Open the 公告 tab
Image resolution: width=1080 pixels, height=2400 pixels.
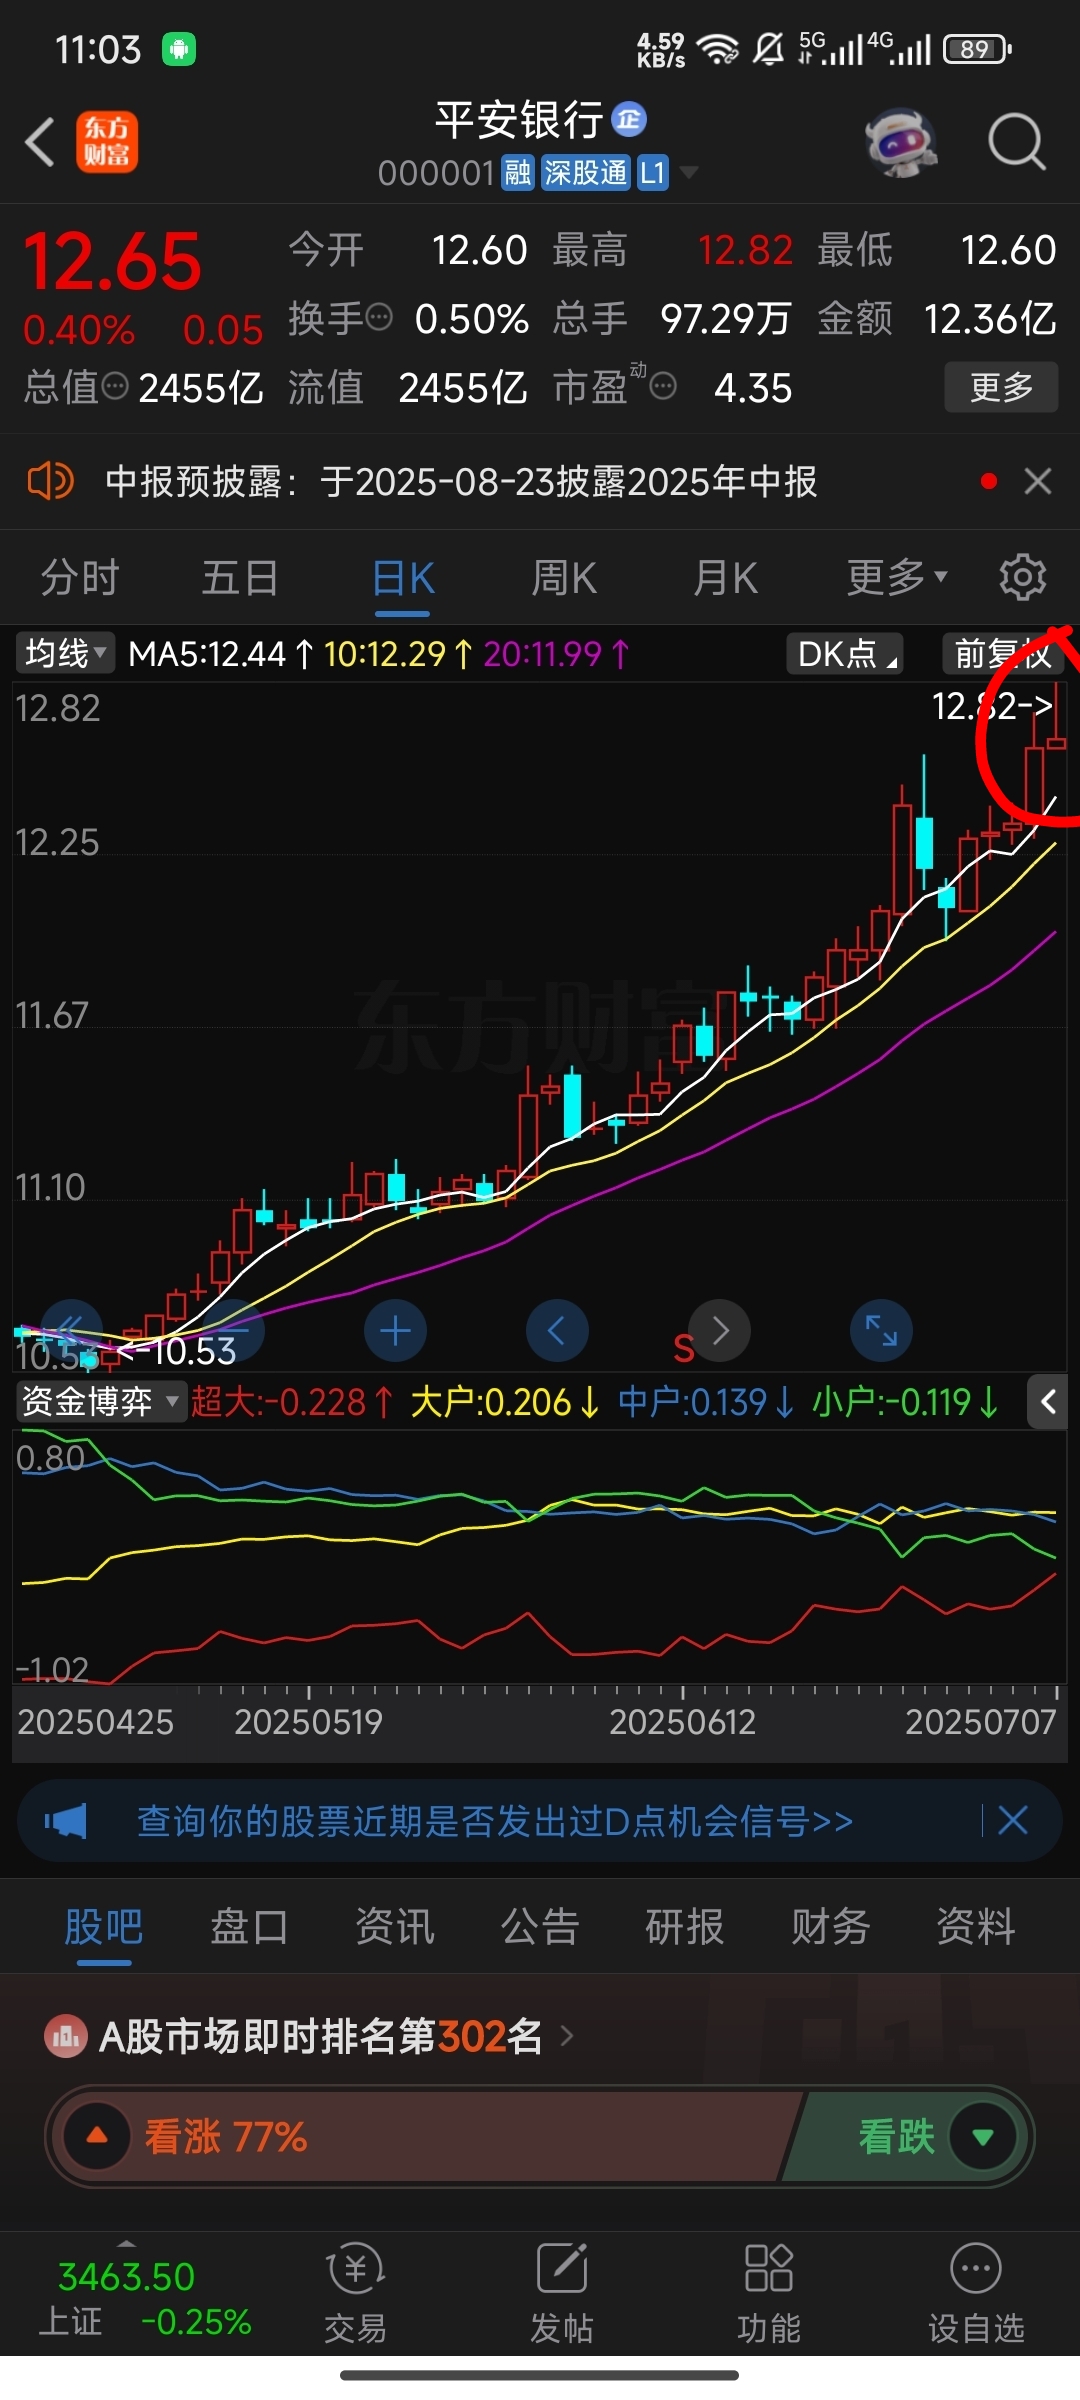pyautogui.click(x=540, y=1926)
